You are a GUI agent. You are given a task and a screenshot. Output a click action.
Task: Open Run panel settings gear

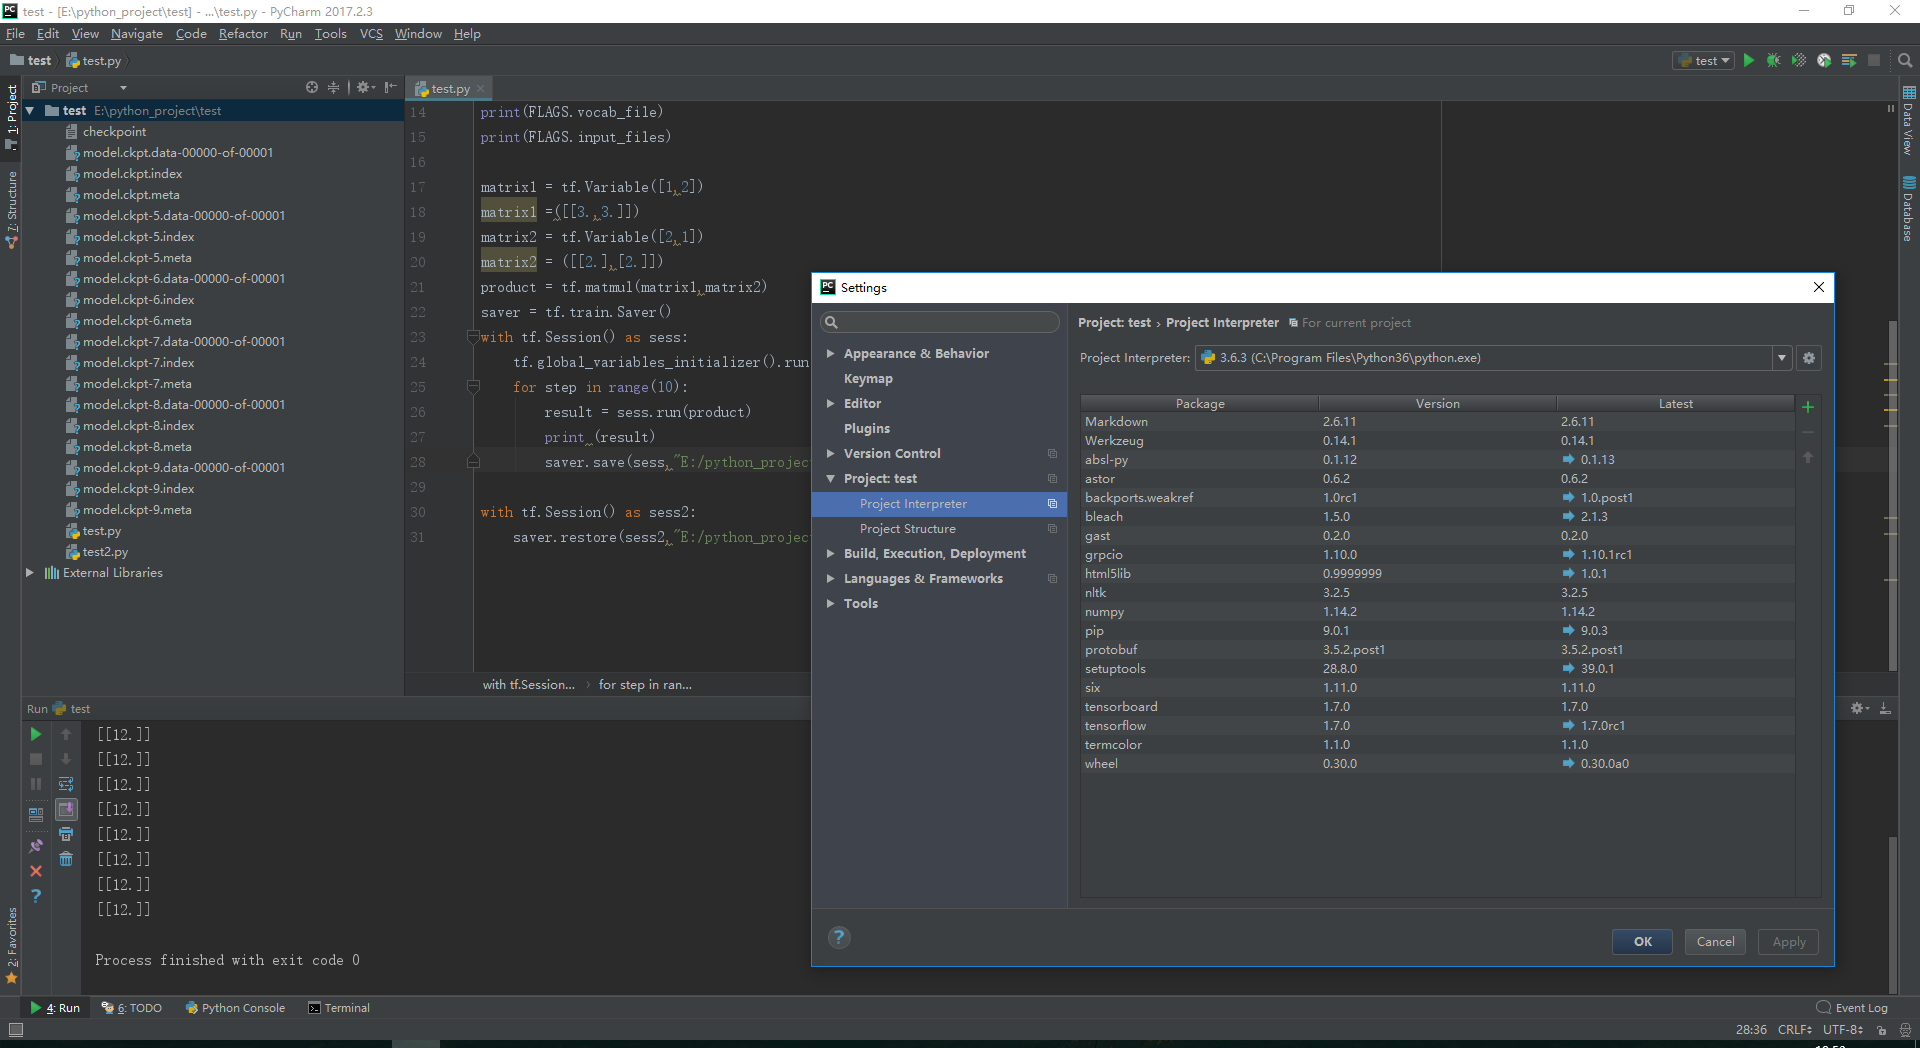point(1859,708)
